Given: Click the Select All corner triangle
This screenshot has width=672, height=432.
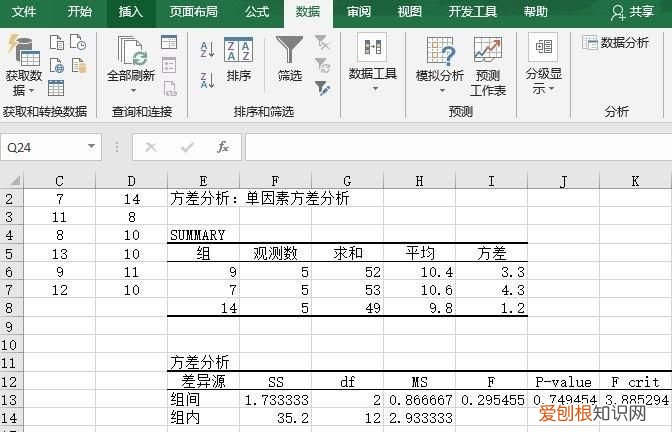Looking at the screenshot, I should click(14, 180).
